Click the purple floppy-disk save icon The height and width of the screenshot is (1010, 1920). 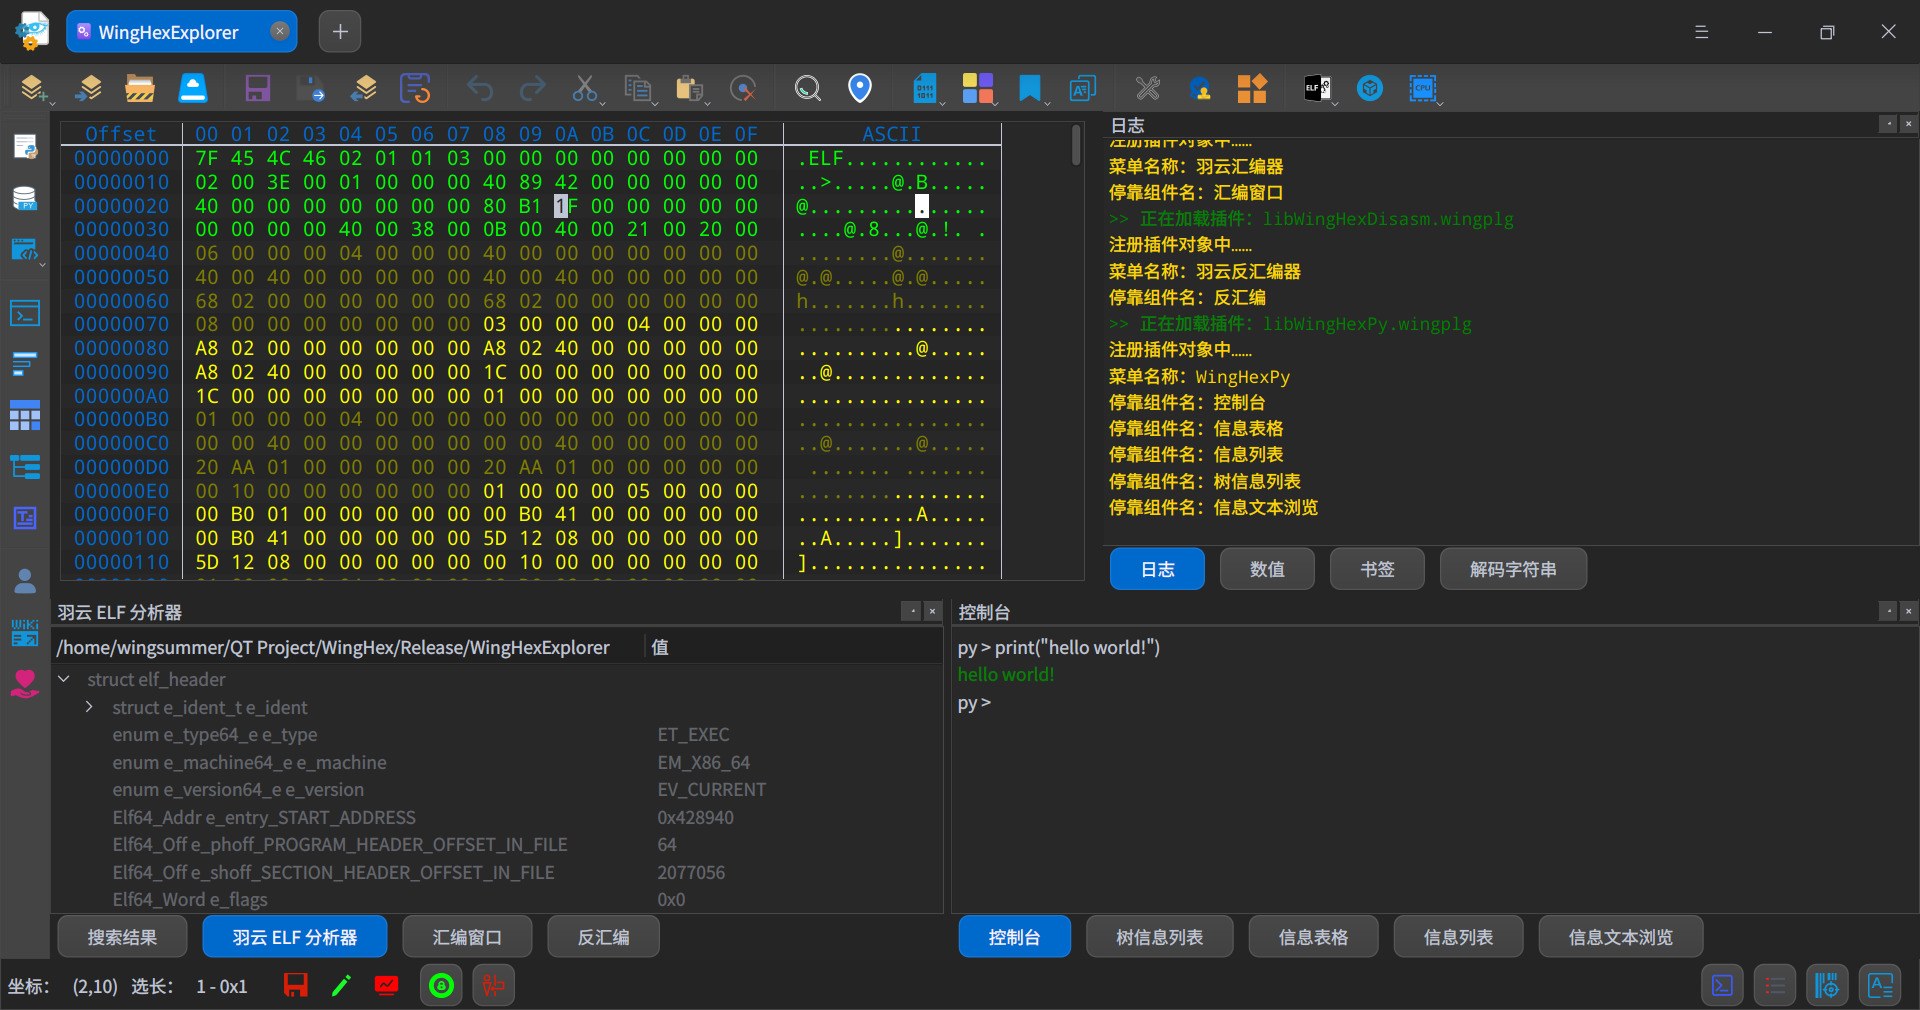click(x=258, y=89)
